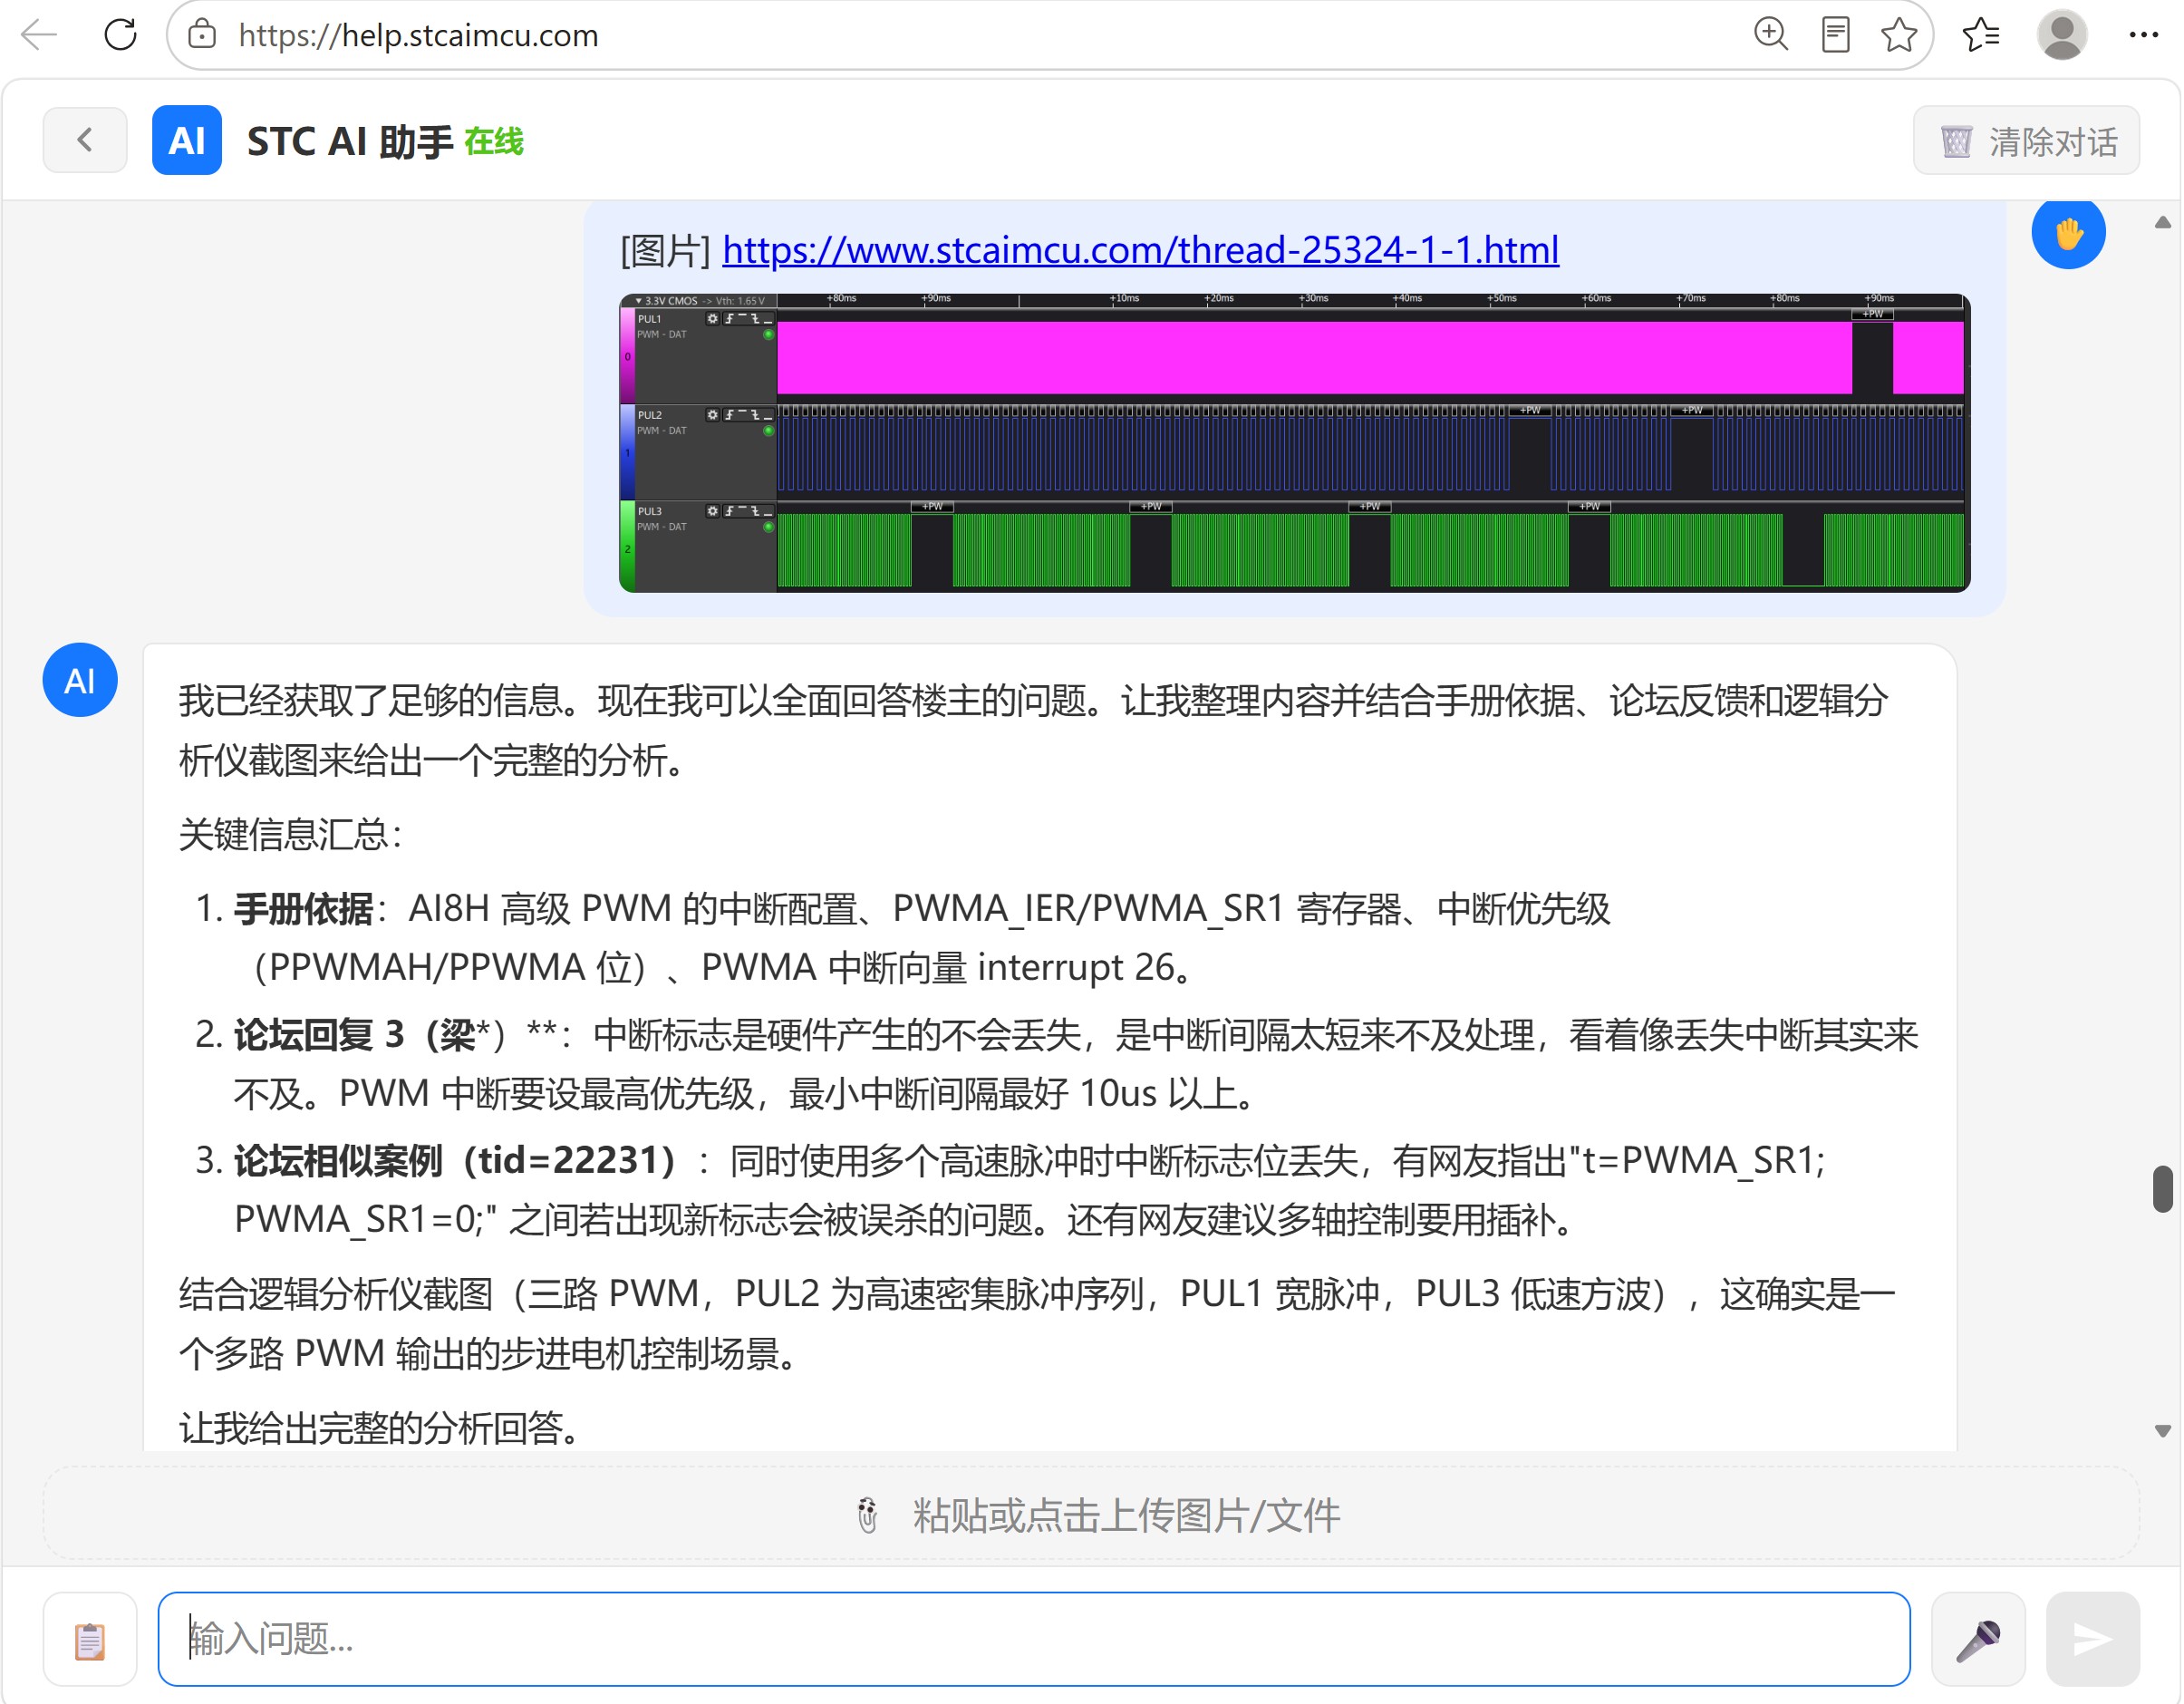Click the microphone voice input button
This screenshot has width=2184, height=1704.
pos(1978,1639)
